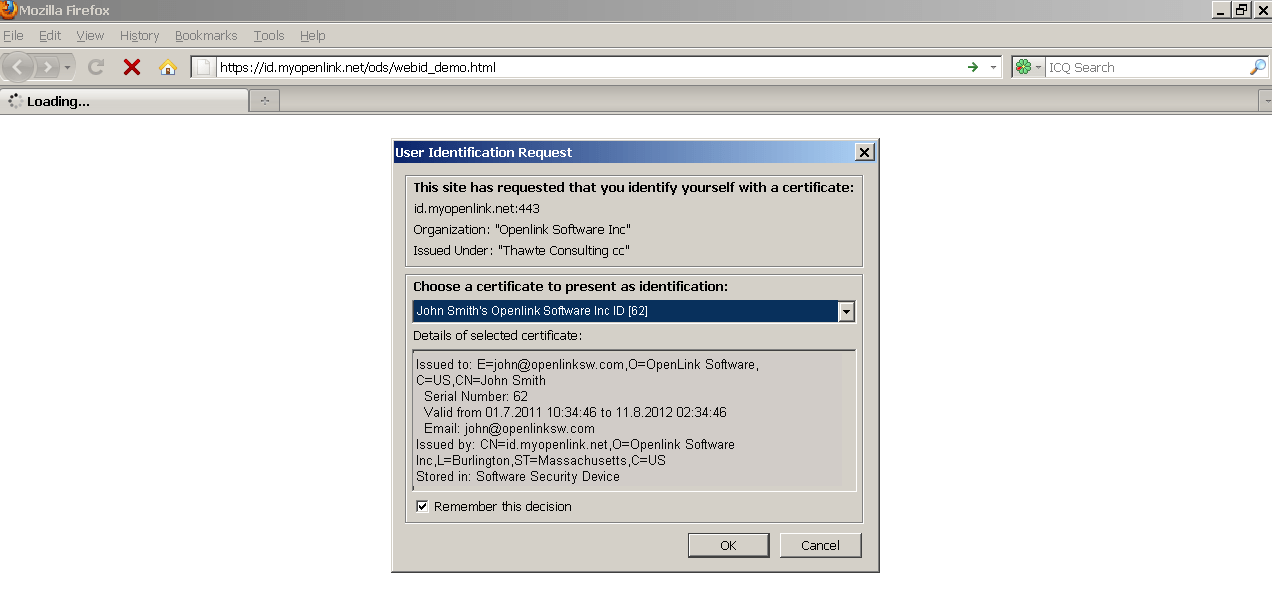1272x593 pixels.
Task: Click the search magnifier icon
Action: point(1258,67)
